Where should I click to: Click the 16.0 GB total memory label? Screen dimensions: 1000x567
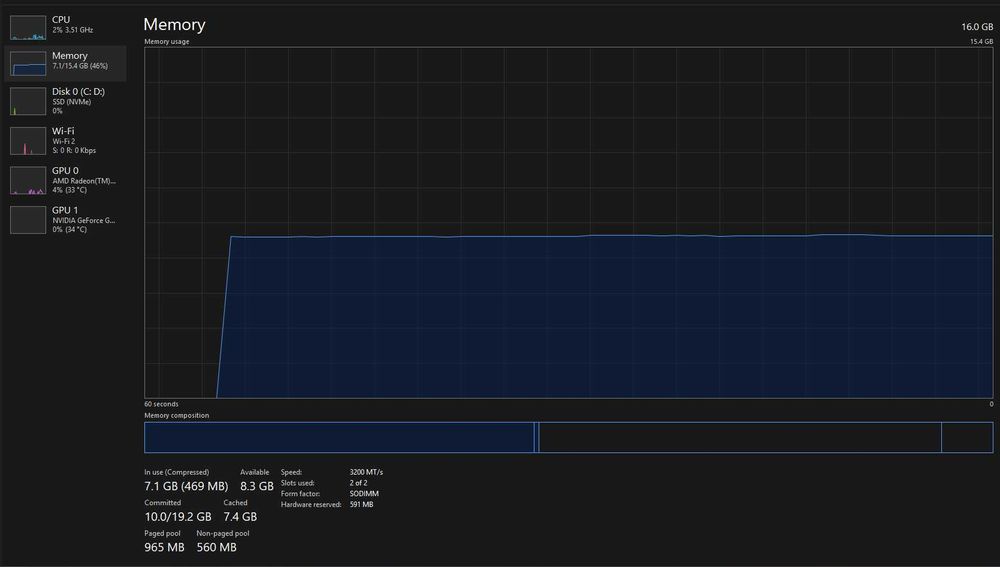point(977,27)
